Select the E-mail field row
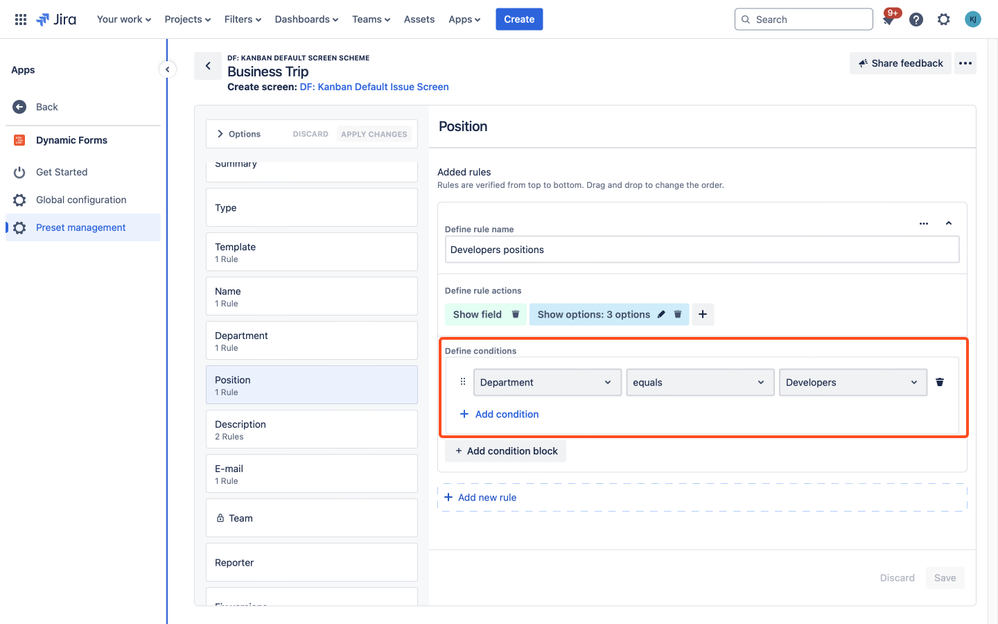This screenshot has height=624, width=998. [x=311, y=474]
